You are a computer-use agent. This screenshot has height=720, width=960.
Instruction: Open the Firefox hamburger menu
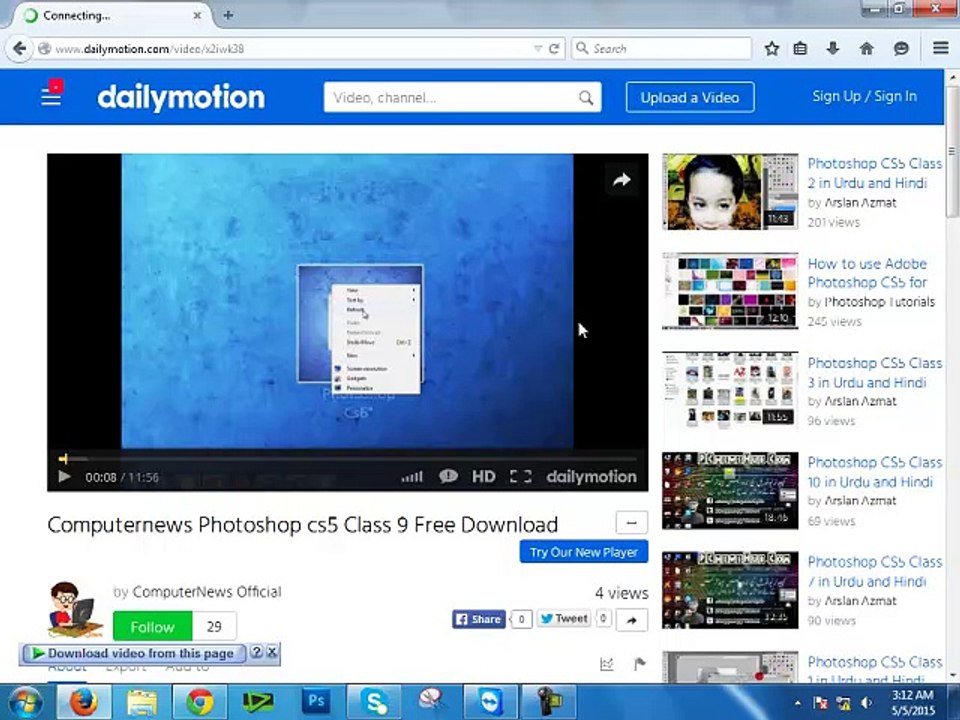click(940, 48)
